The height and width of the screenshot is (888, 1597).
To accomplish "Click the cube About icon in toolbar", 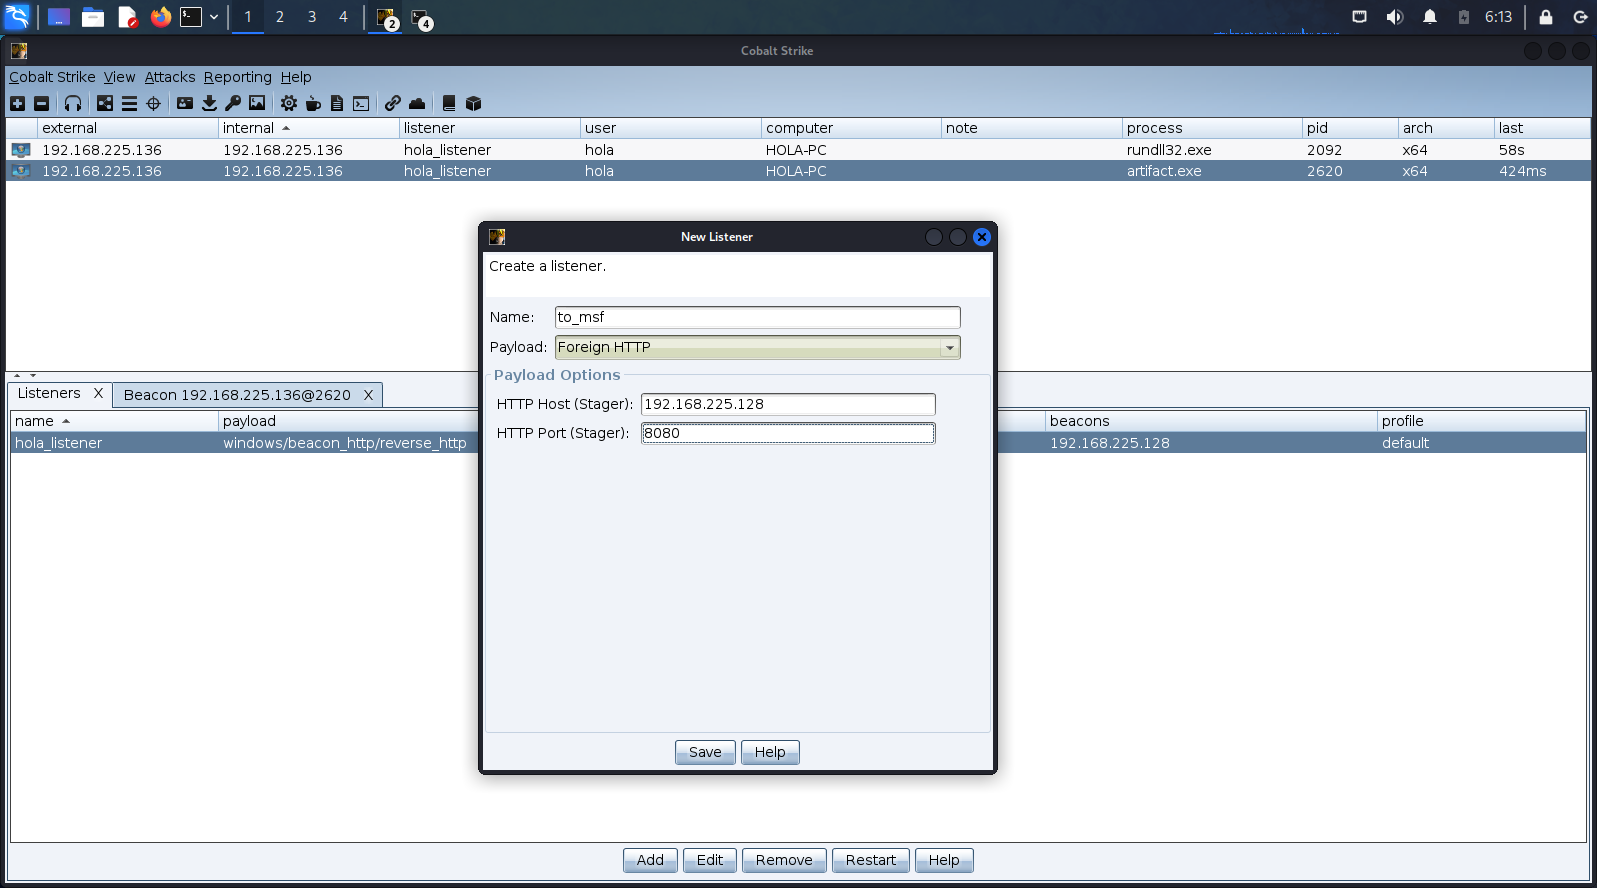I will (x=474, y=103).
